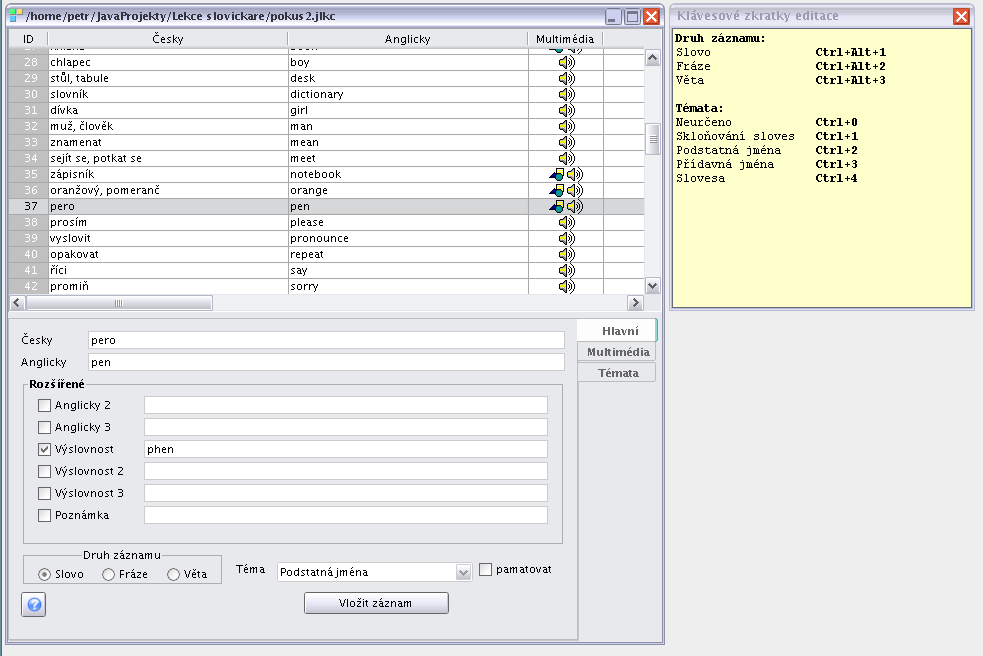This screenshot has height=656, width=983.
Task: Click the picture icon in the 'notebook' row
Action: [x=557, y=174]
